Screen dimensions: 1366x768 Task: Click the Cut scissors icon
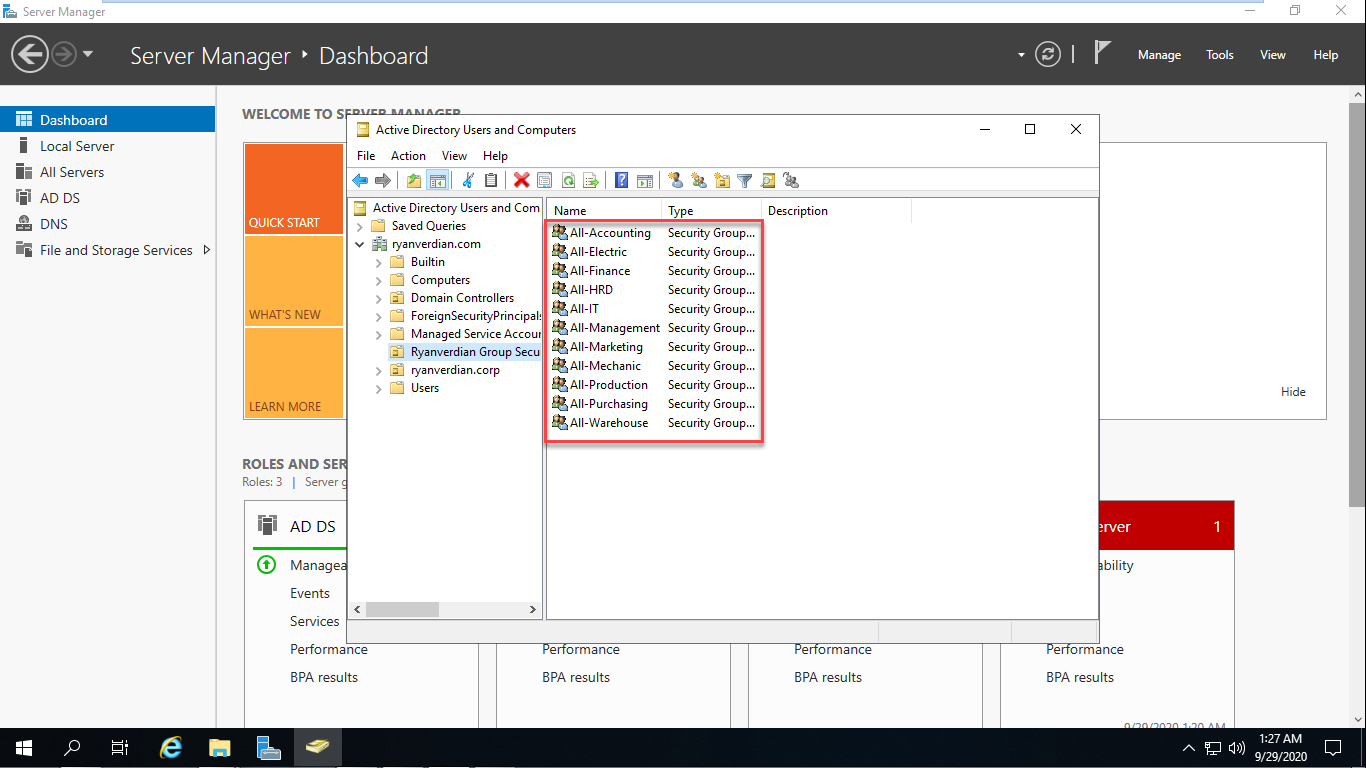point(467,181)
